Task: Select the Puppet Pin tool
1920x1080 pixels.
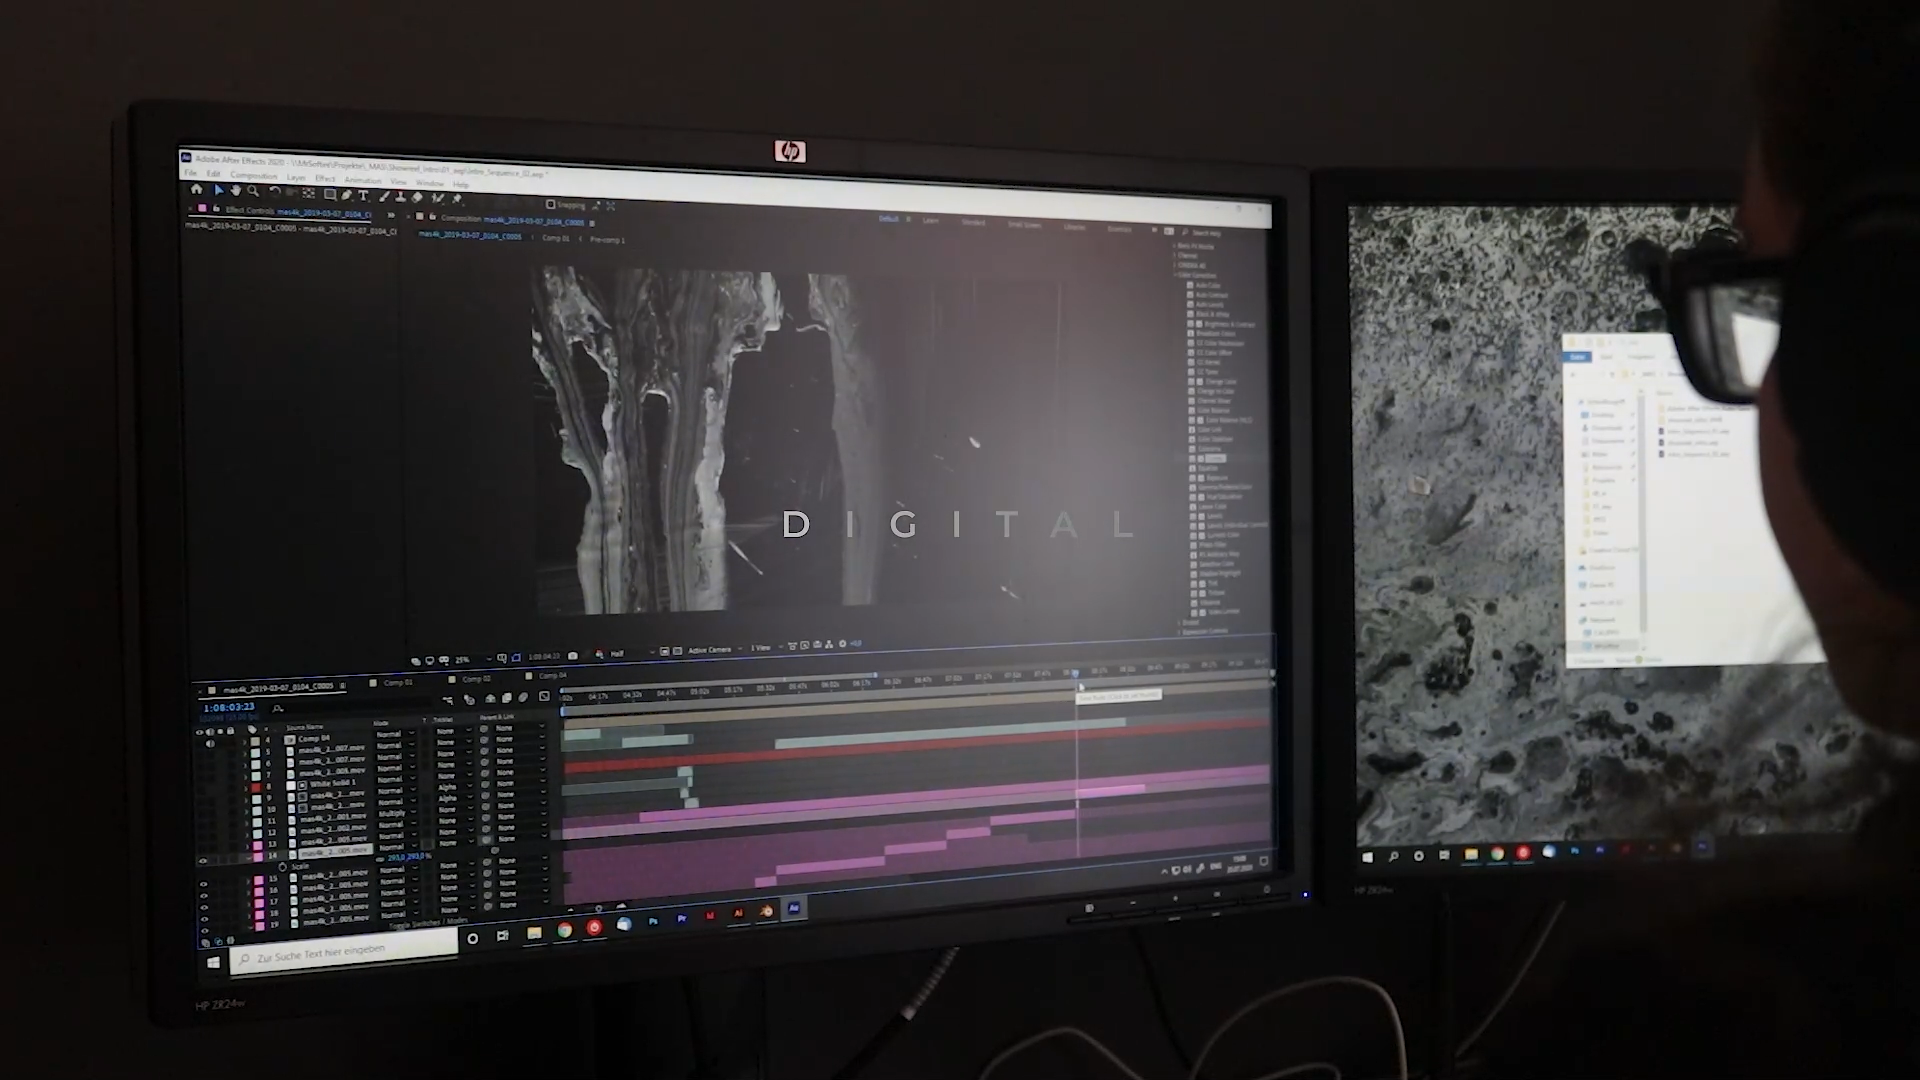Action: 457,198
